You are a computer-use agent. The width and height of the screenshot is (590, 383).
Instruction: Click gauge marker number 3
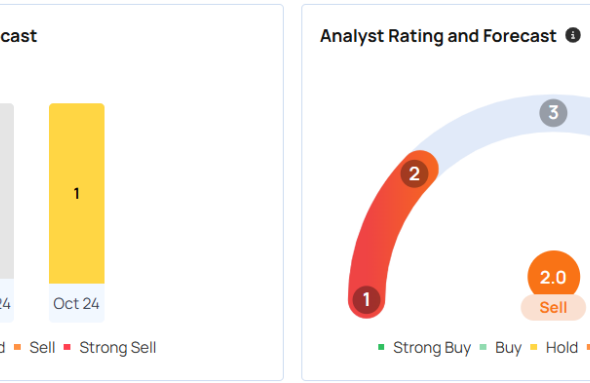pos(553,112)
